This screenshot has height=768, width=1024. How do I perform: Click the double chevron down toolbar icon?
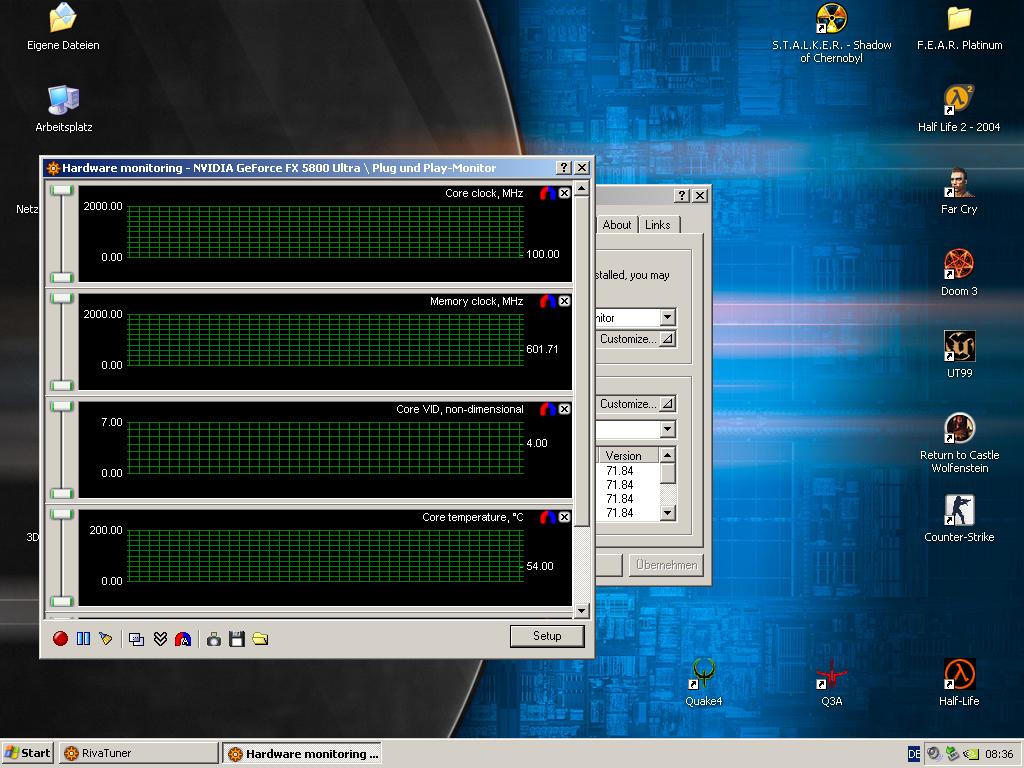(x=160, y=639)
